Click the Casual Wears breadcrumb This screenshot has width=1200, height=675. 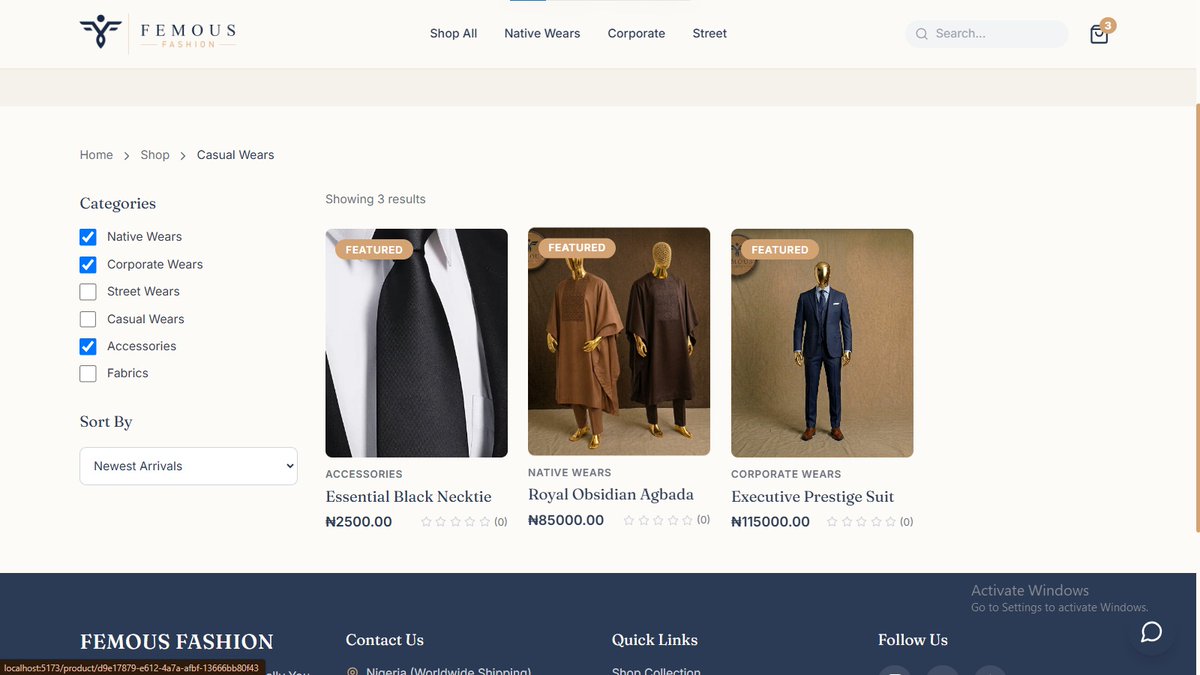click(x=235, y=155)
